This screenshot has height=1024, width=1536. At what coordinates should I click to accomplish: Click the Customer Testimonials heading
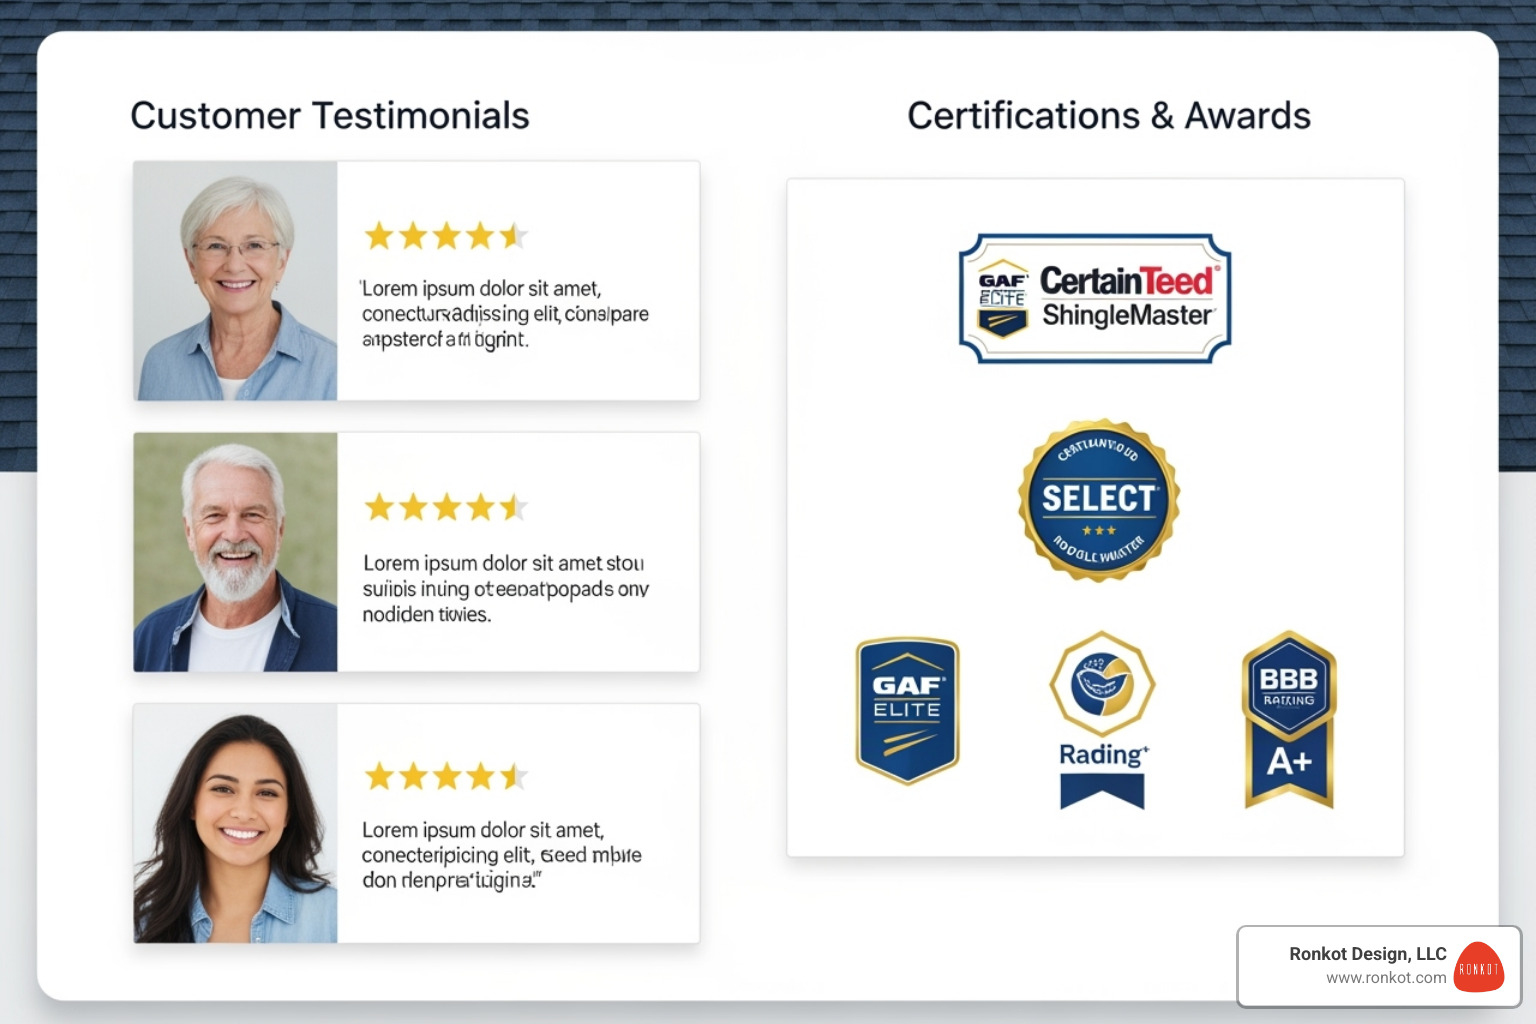coord(330,116)
